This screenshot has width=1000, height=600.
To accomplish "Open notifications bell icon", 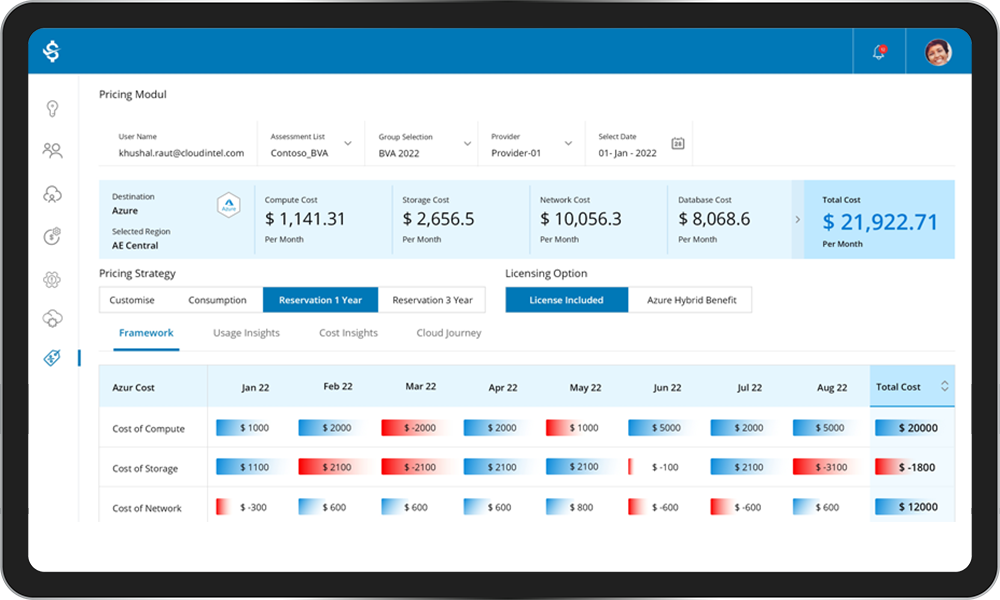I will [x=879, y=52].
